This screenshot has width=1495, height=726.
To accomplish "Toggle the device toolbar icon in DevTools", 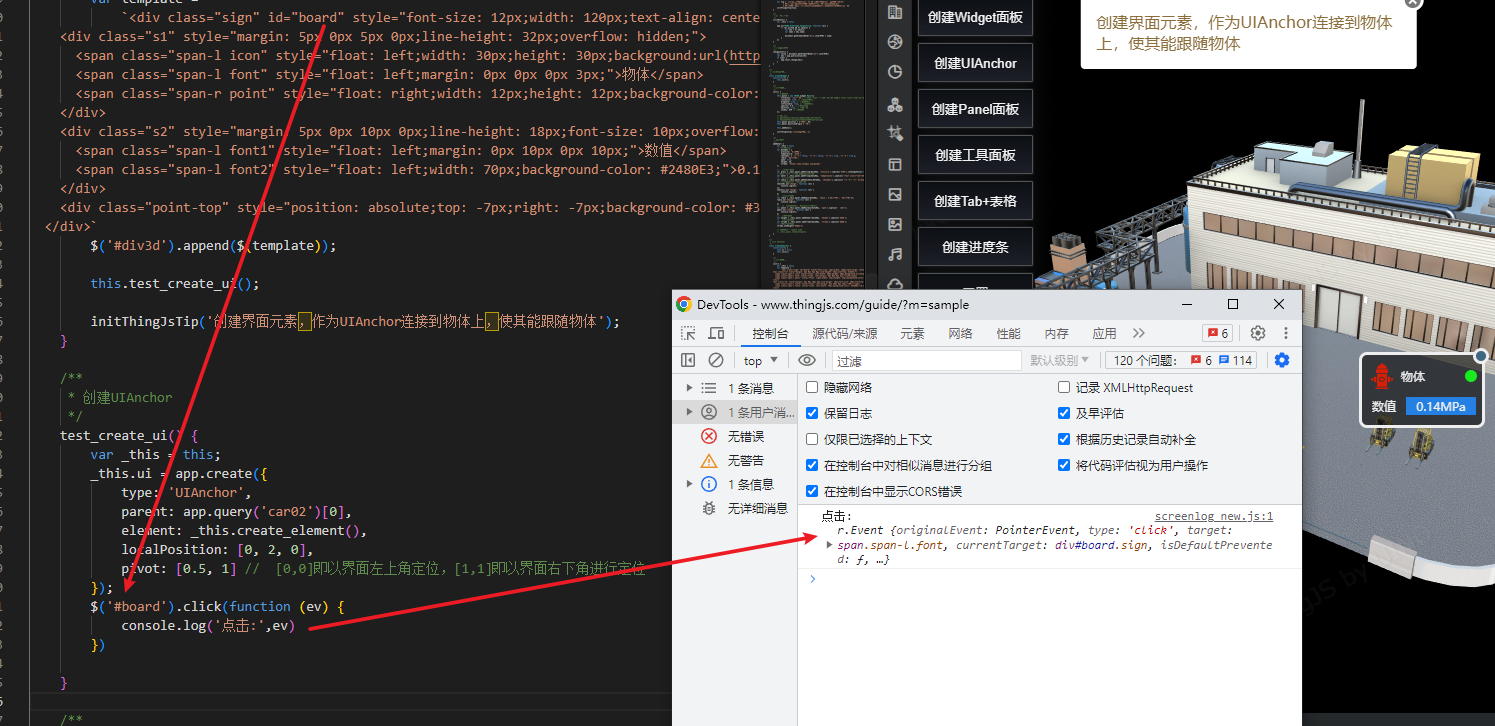I will (715, 333).
